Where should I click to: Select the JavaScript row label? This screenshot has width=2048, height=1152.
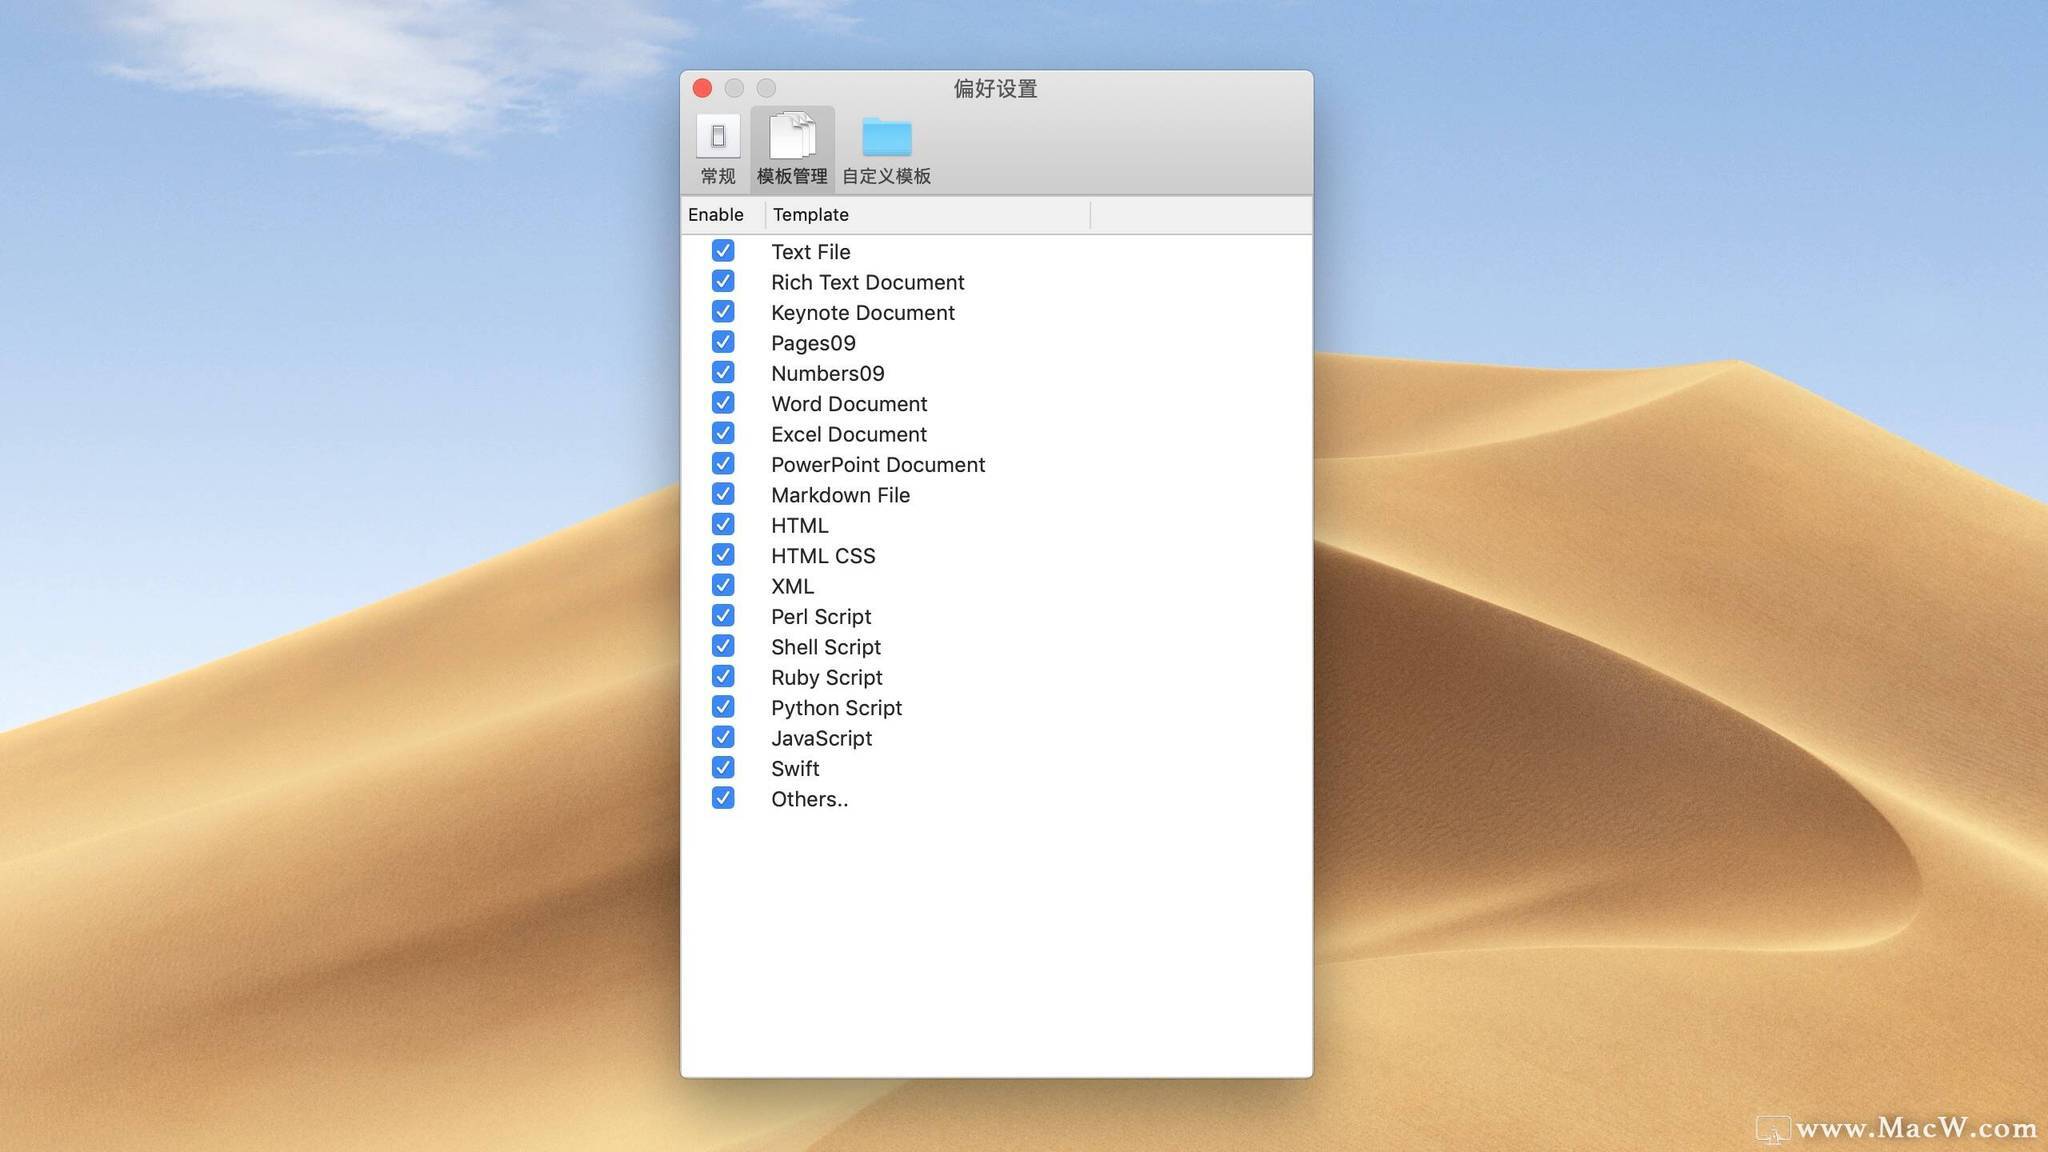click(821, 738)
